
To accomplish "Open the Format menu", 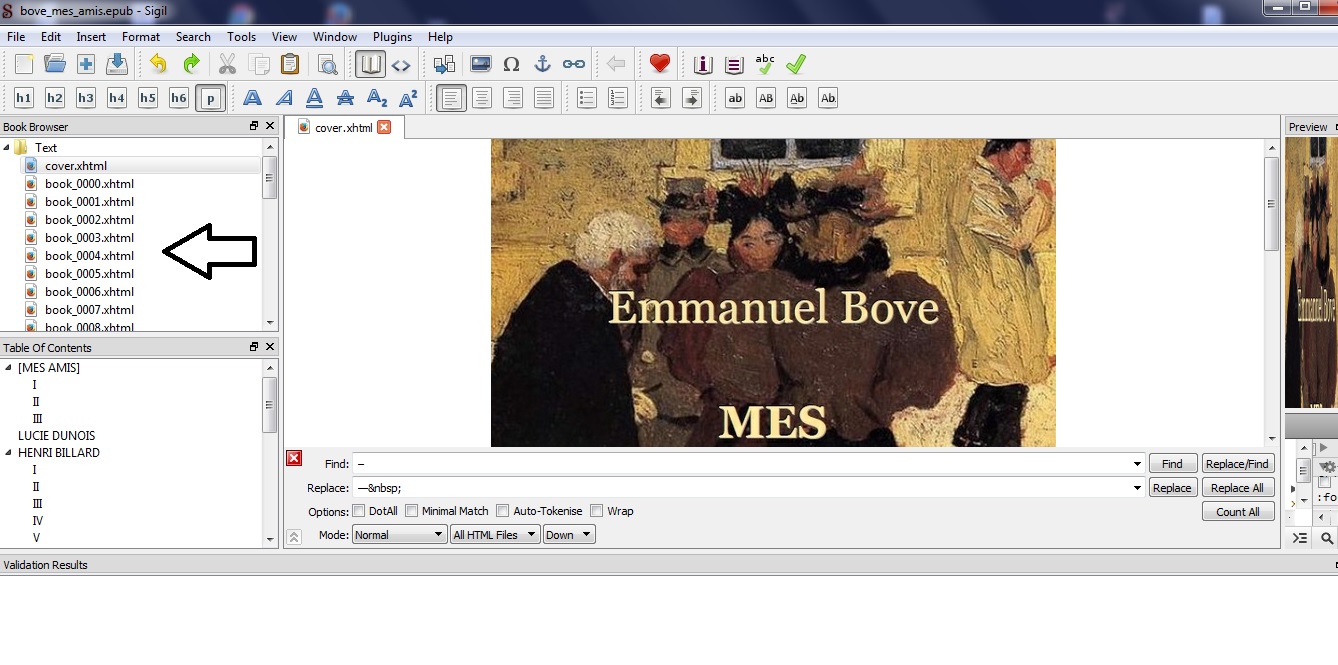I will tap(141, 37).
